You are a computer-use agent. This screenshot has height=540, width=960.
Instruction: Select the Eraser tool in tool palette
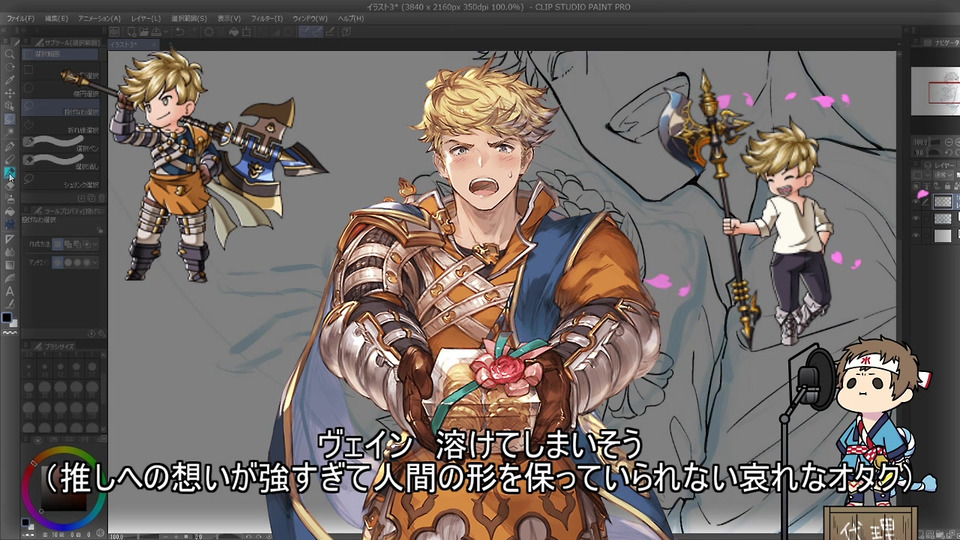tap(9, 186)
